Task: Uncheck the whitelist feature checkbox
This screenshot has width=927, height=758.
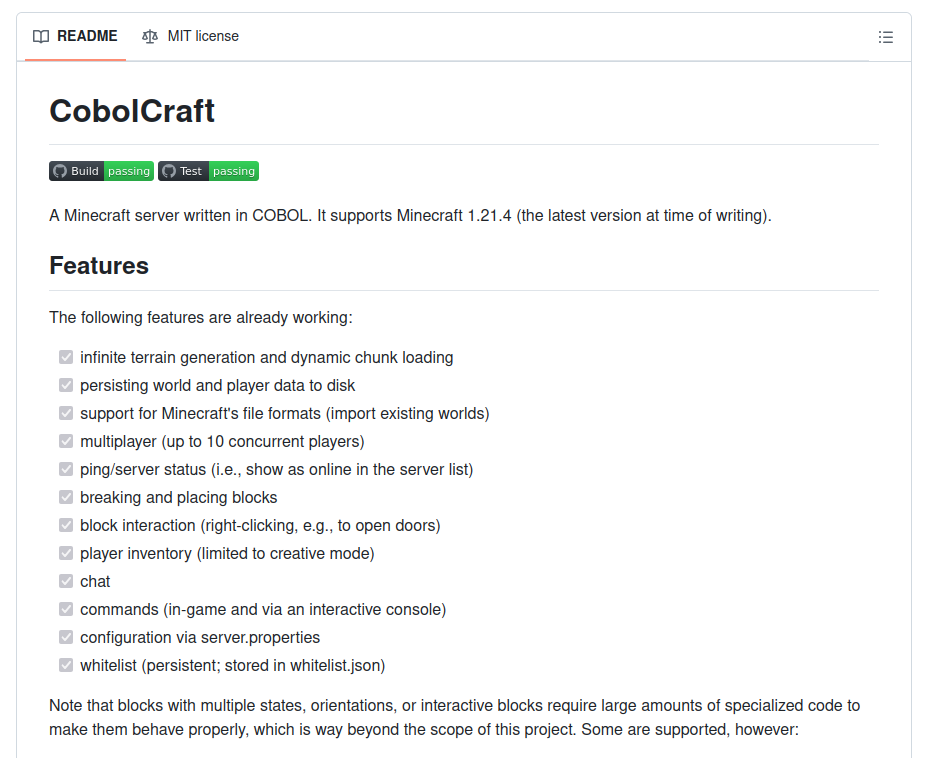Action: (65, 665)
